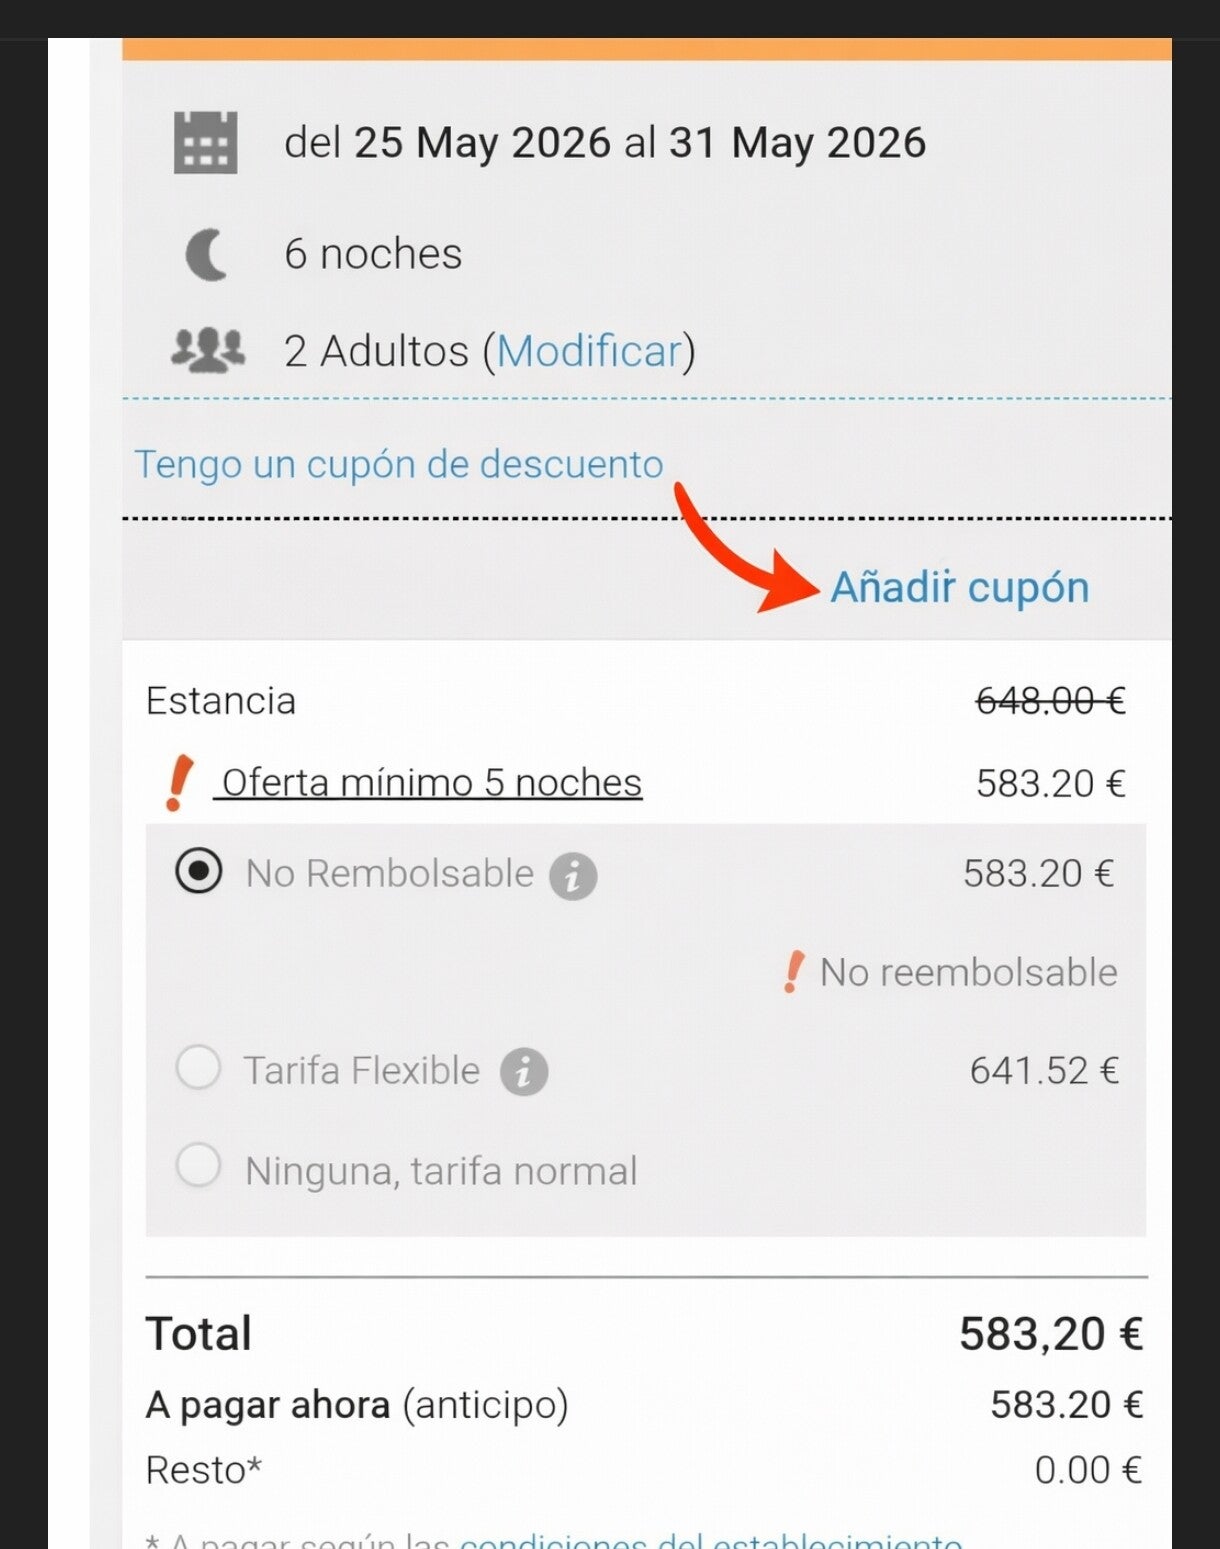Click the calendar dates icon
Viewport: 1220px width, 1549px height.
[x=205, y=143]
